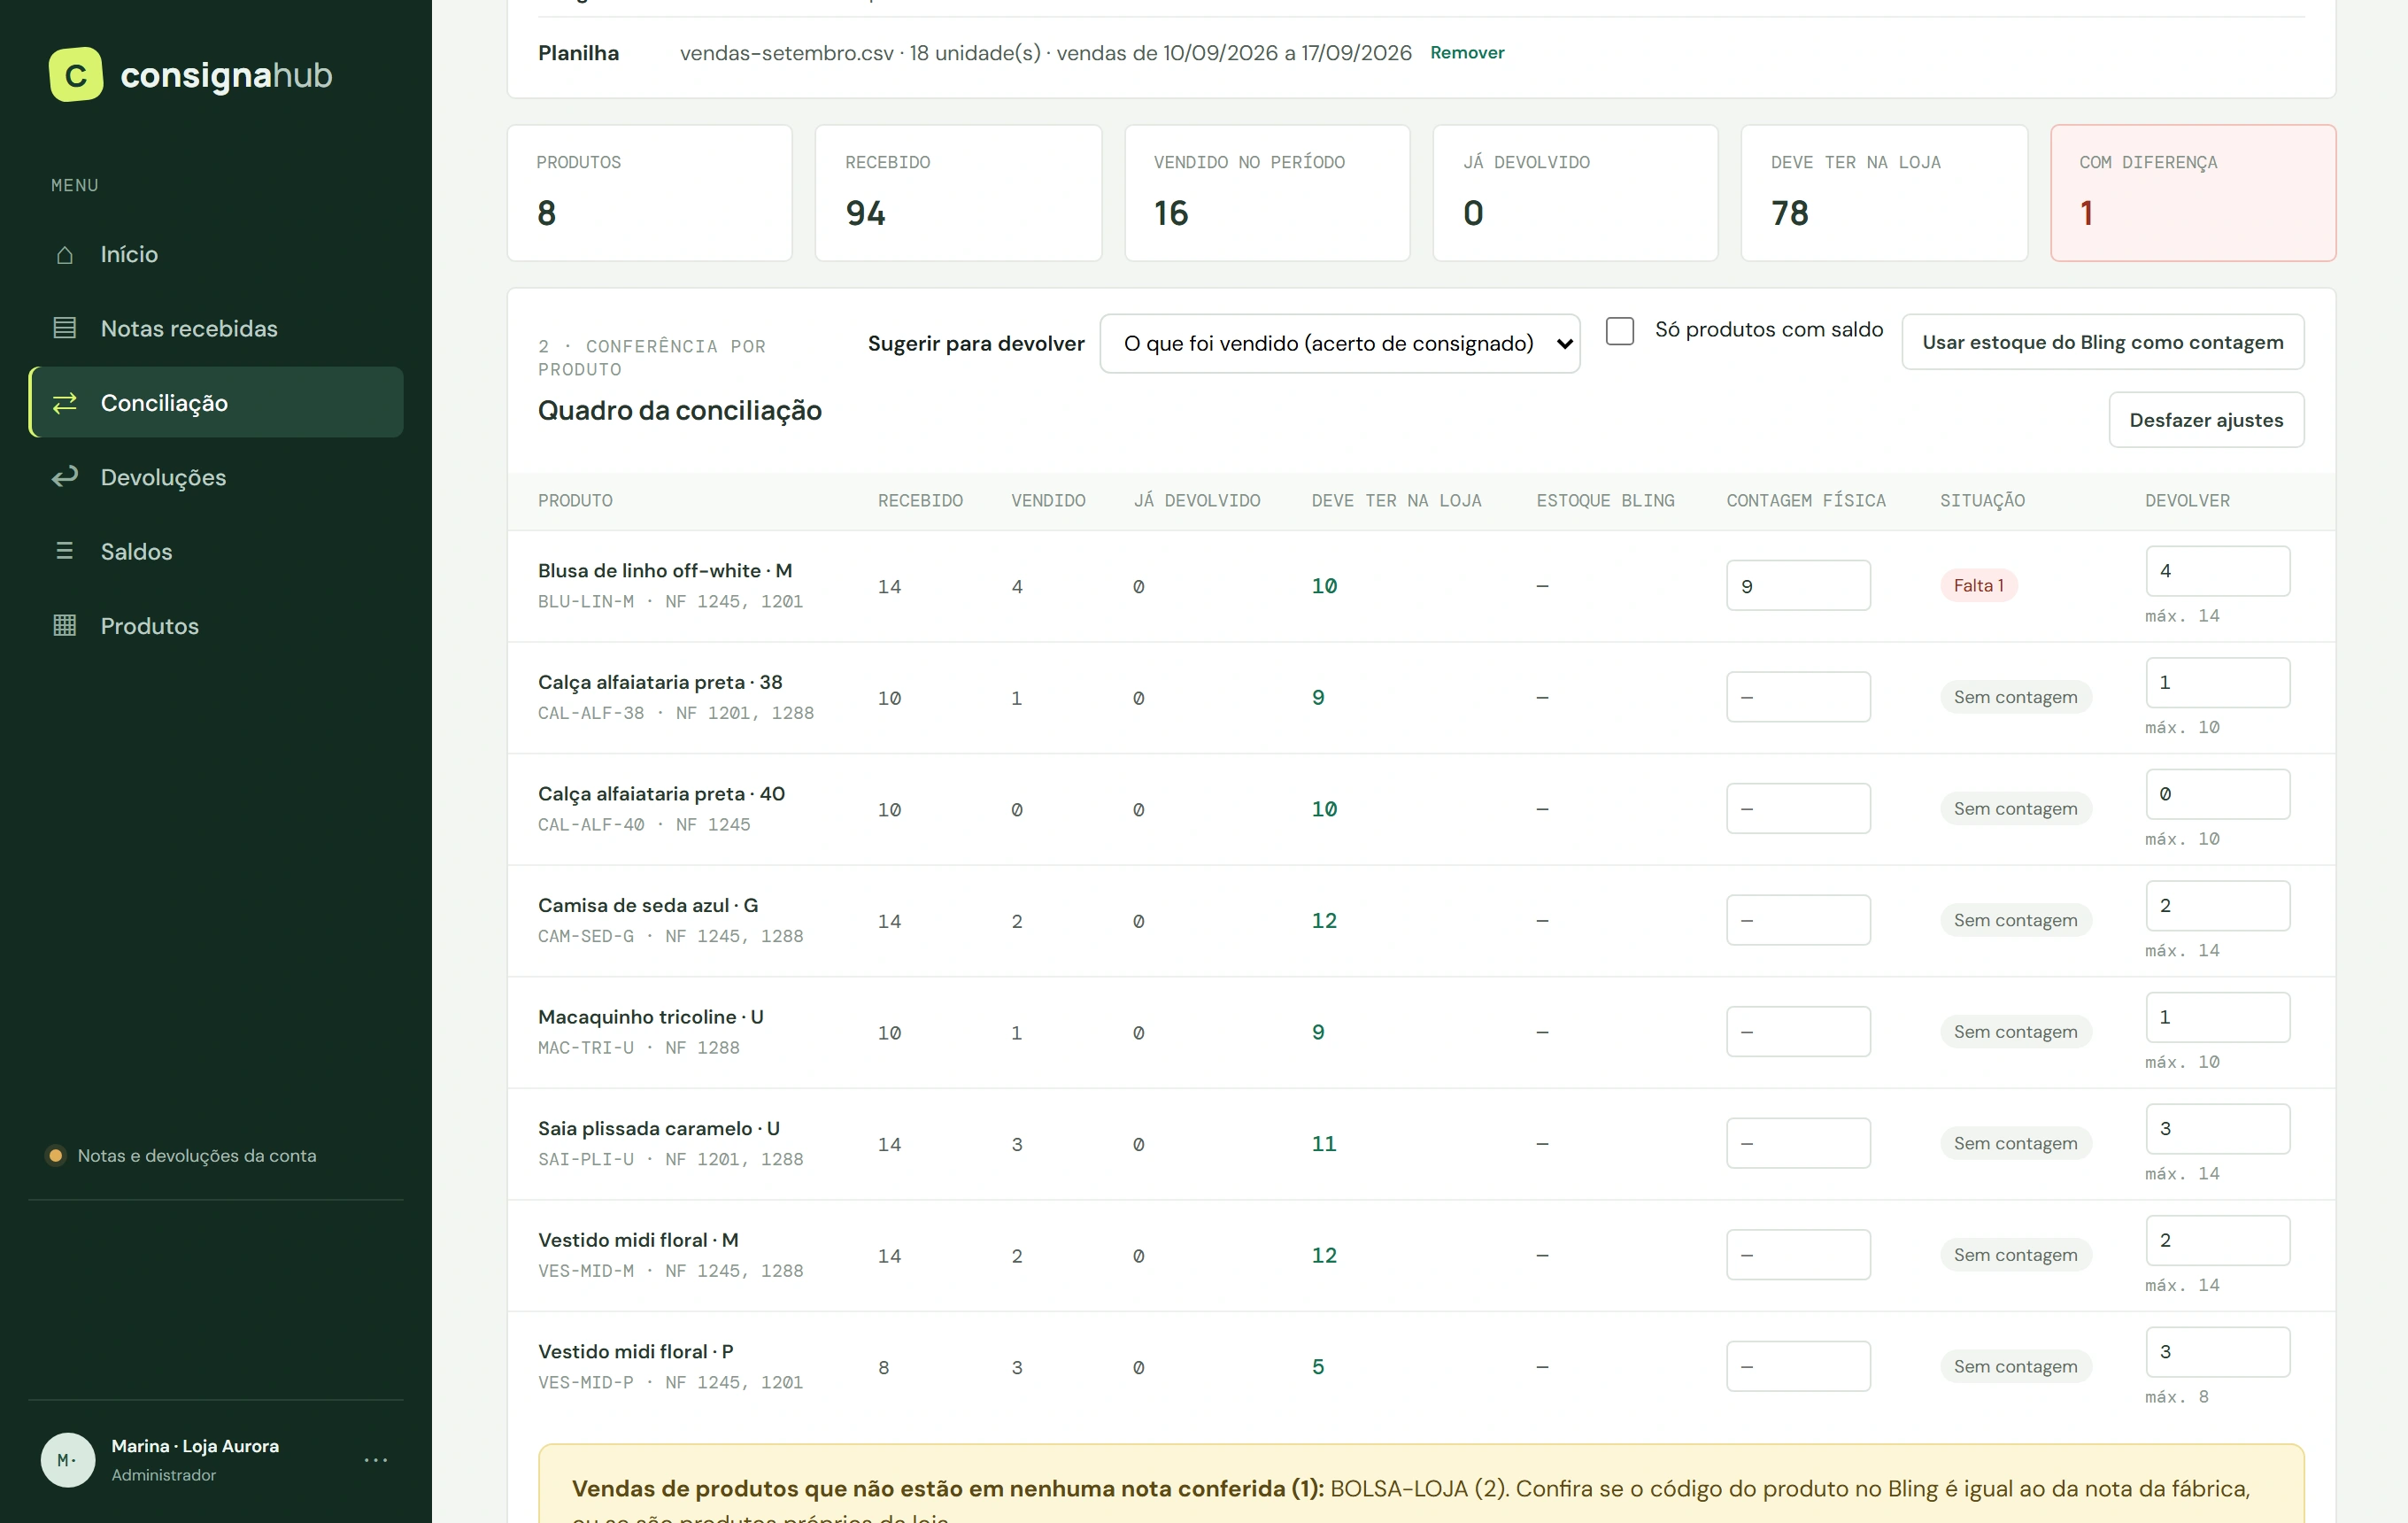Click Usar estoque do Bling como contagem
This screenshot has height=1523, width=2408.
tap(2103, 342)
